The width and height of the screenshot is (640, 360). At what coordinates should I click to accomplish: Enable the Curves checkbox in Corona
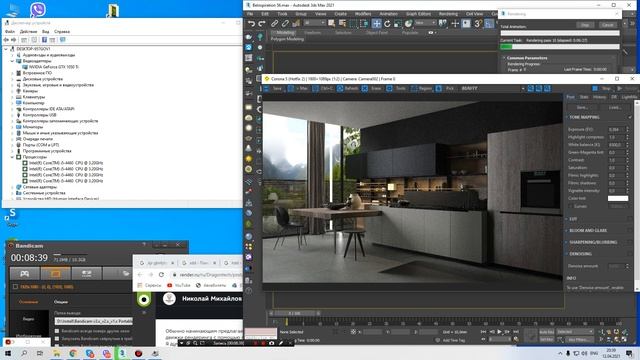pyautogui.click(x=571, y=206)
